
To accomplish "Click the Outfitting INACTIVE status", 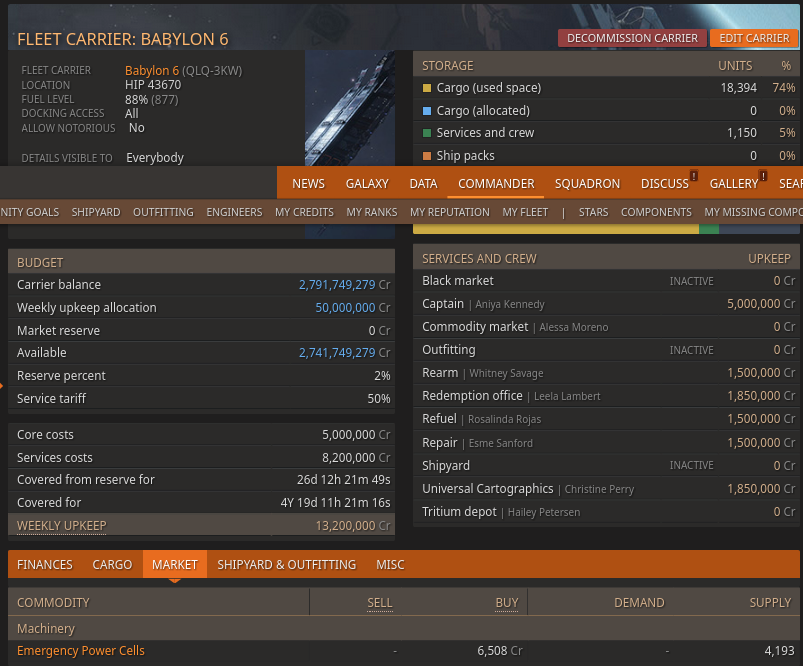I will [x=691, y=350].
